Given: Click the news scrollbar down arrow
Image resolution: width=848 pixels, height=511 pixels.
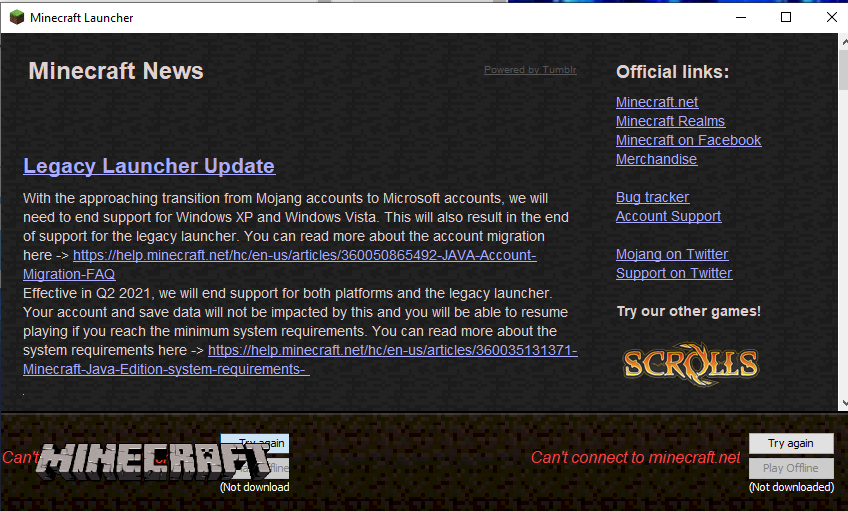Looking at the screenshot, I should coord(844,403).
